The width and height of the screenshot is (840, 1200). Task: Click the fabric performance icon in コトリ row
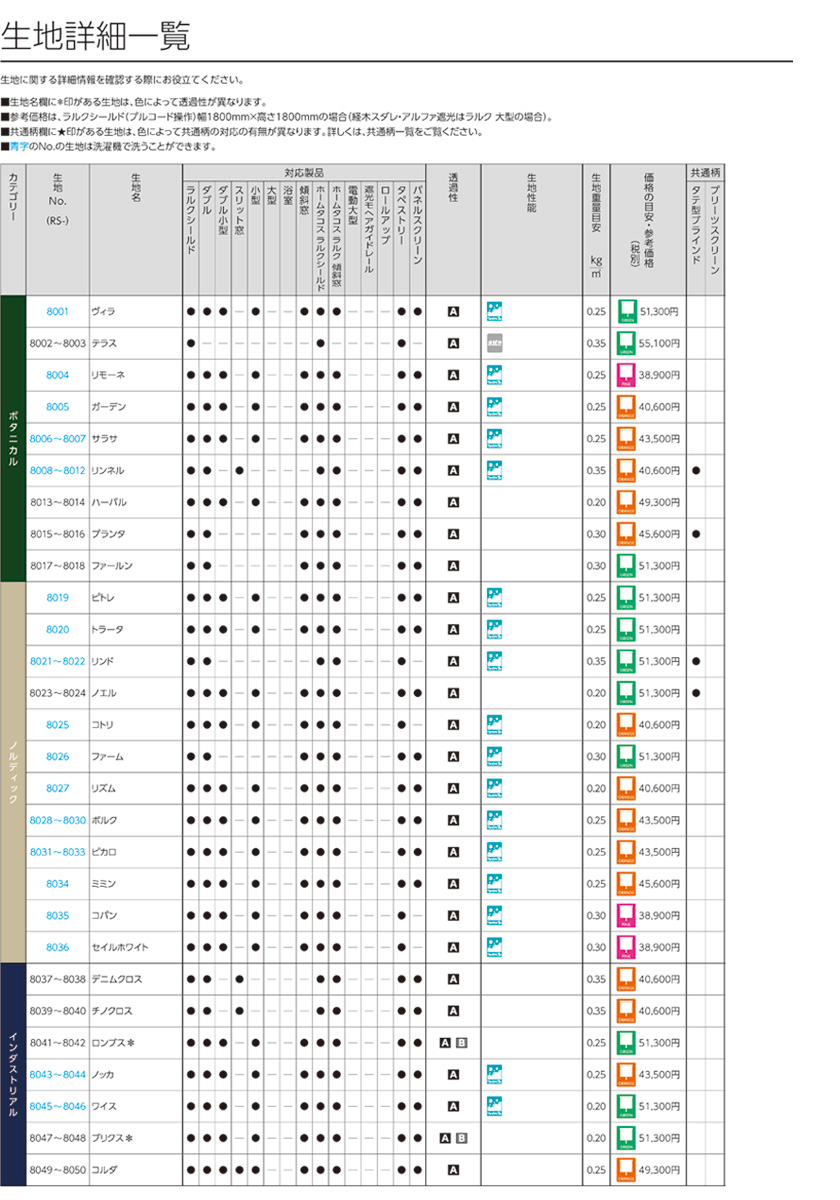(494, 724)
